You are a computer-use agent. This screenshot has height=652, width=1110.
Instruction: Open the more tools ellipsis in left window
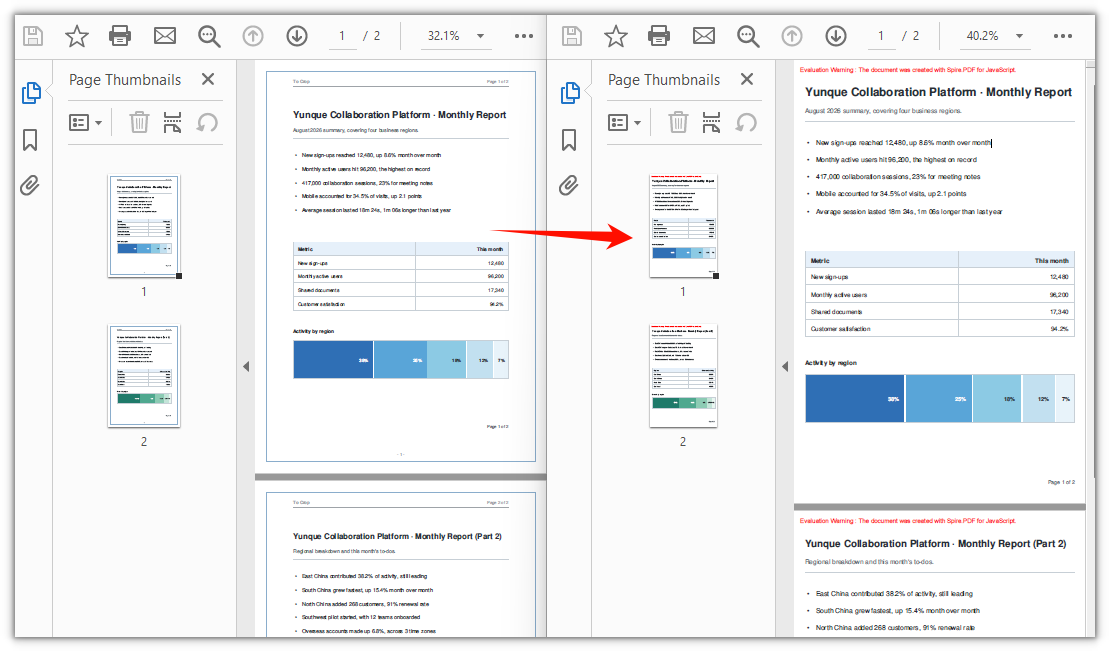click(524, 36)
